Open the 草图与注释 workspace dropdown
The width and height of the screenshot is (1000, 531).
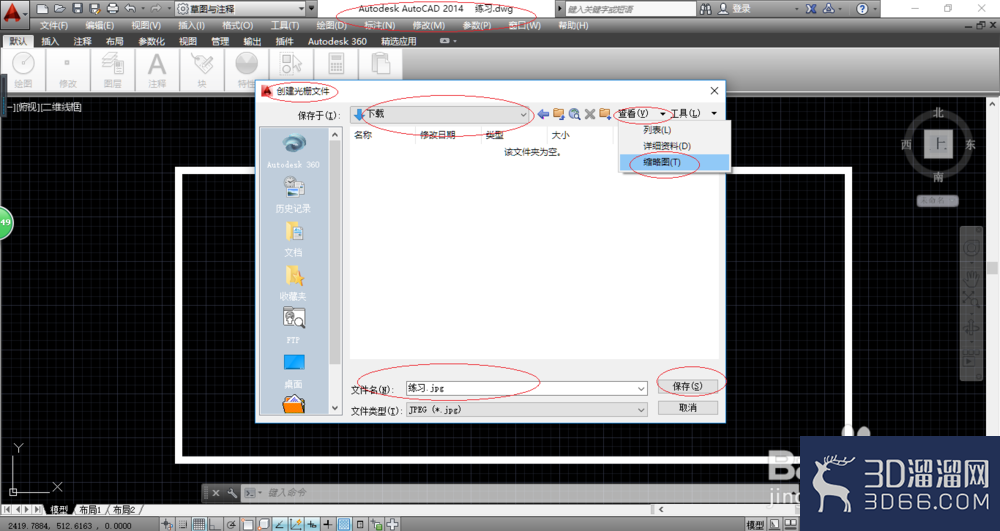click(240, 9)
